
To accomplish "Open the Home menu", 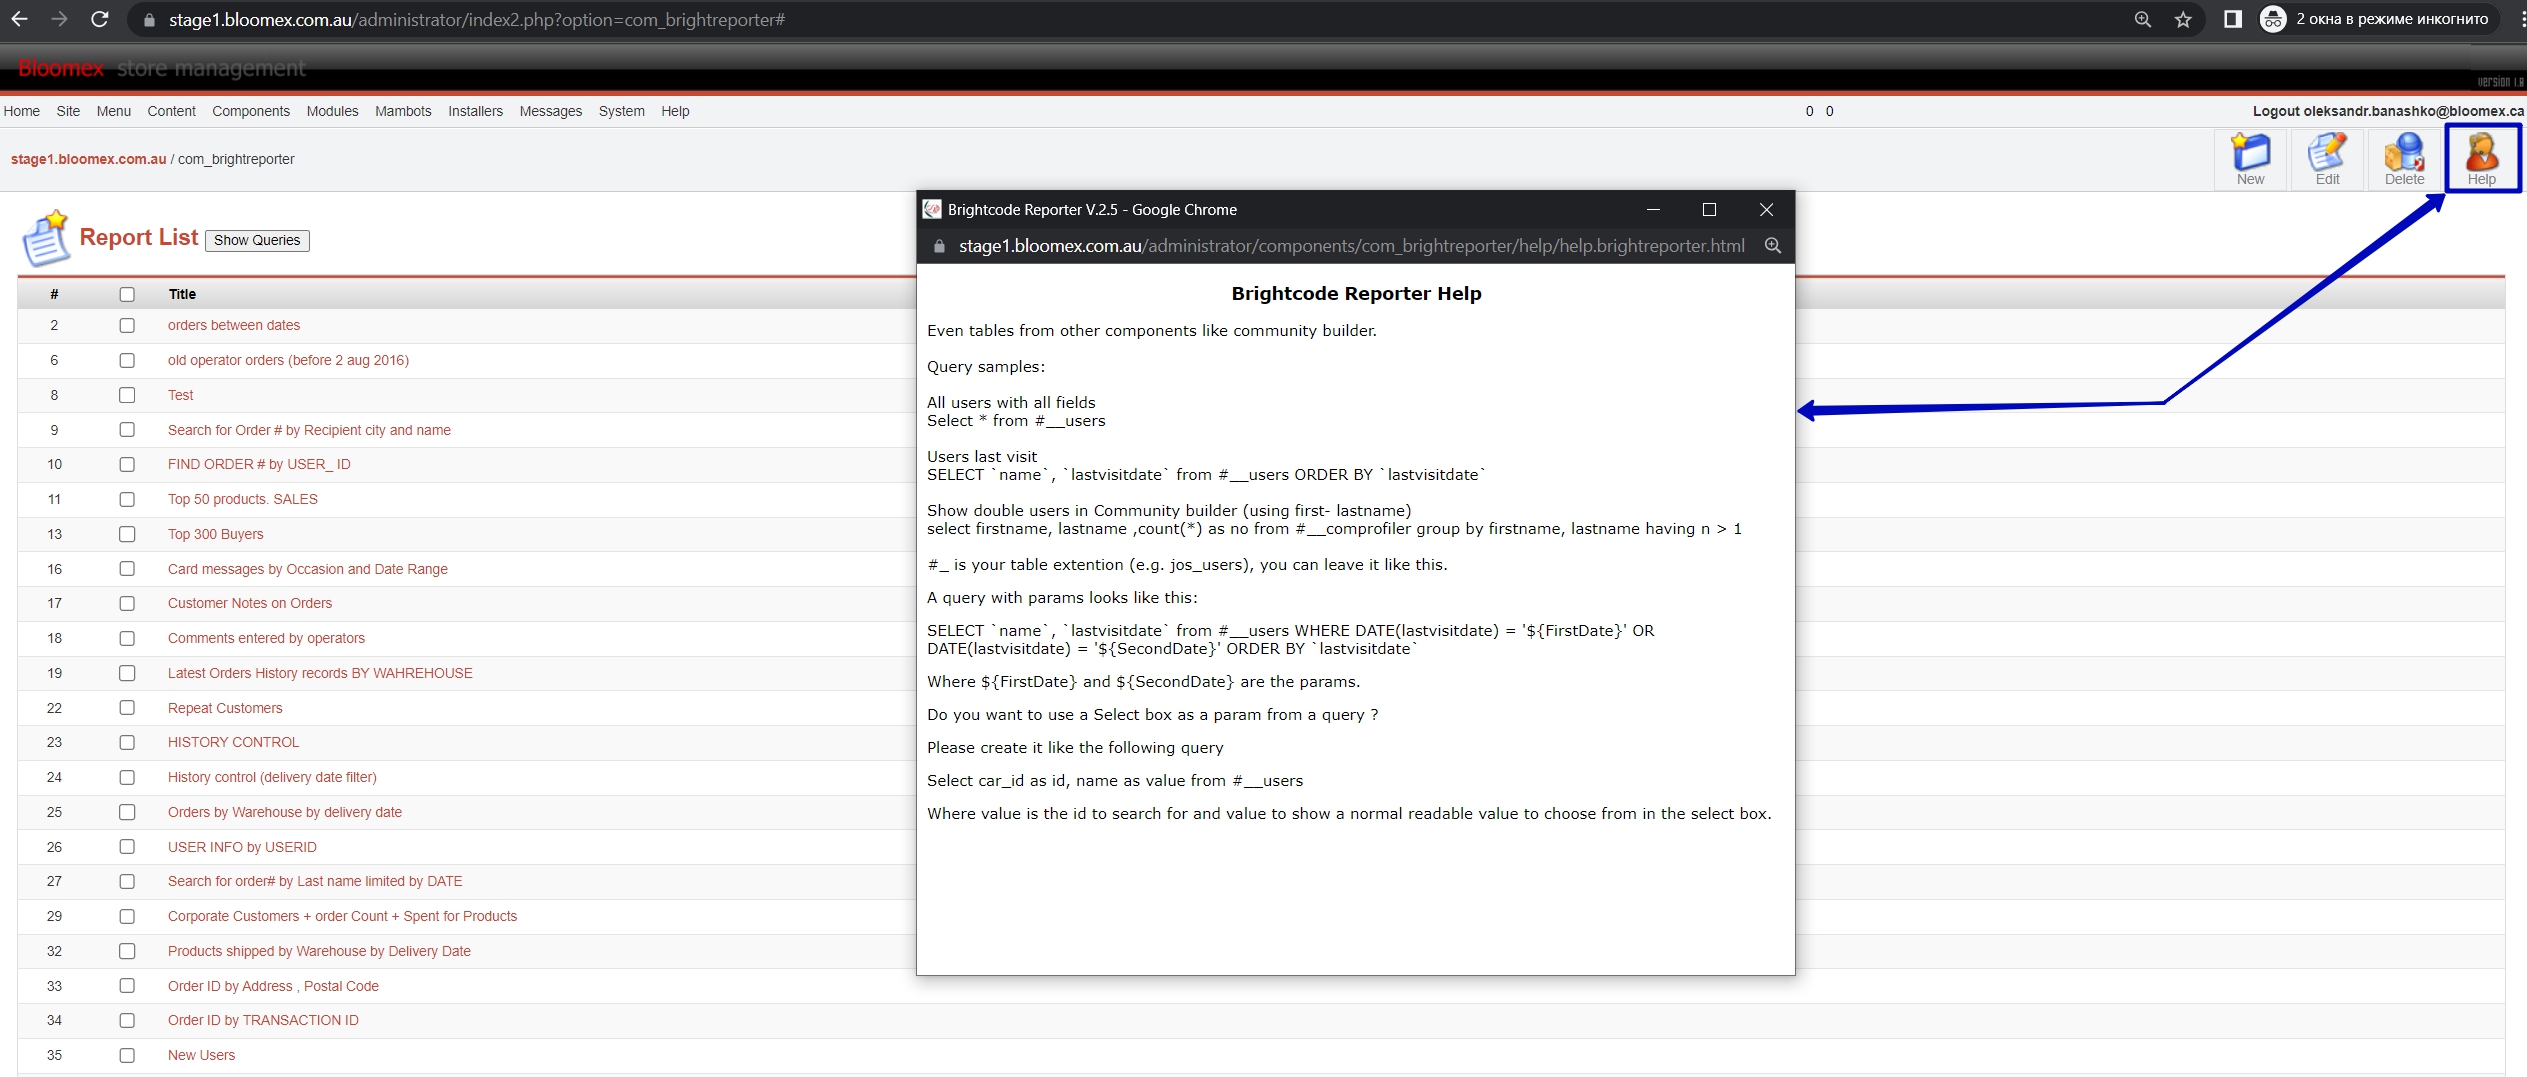I will tap(21, 111).
